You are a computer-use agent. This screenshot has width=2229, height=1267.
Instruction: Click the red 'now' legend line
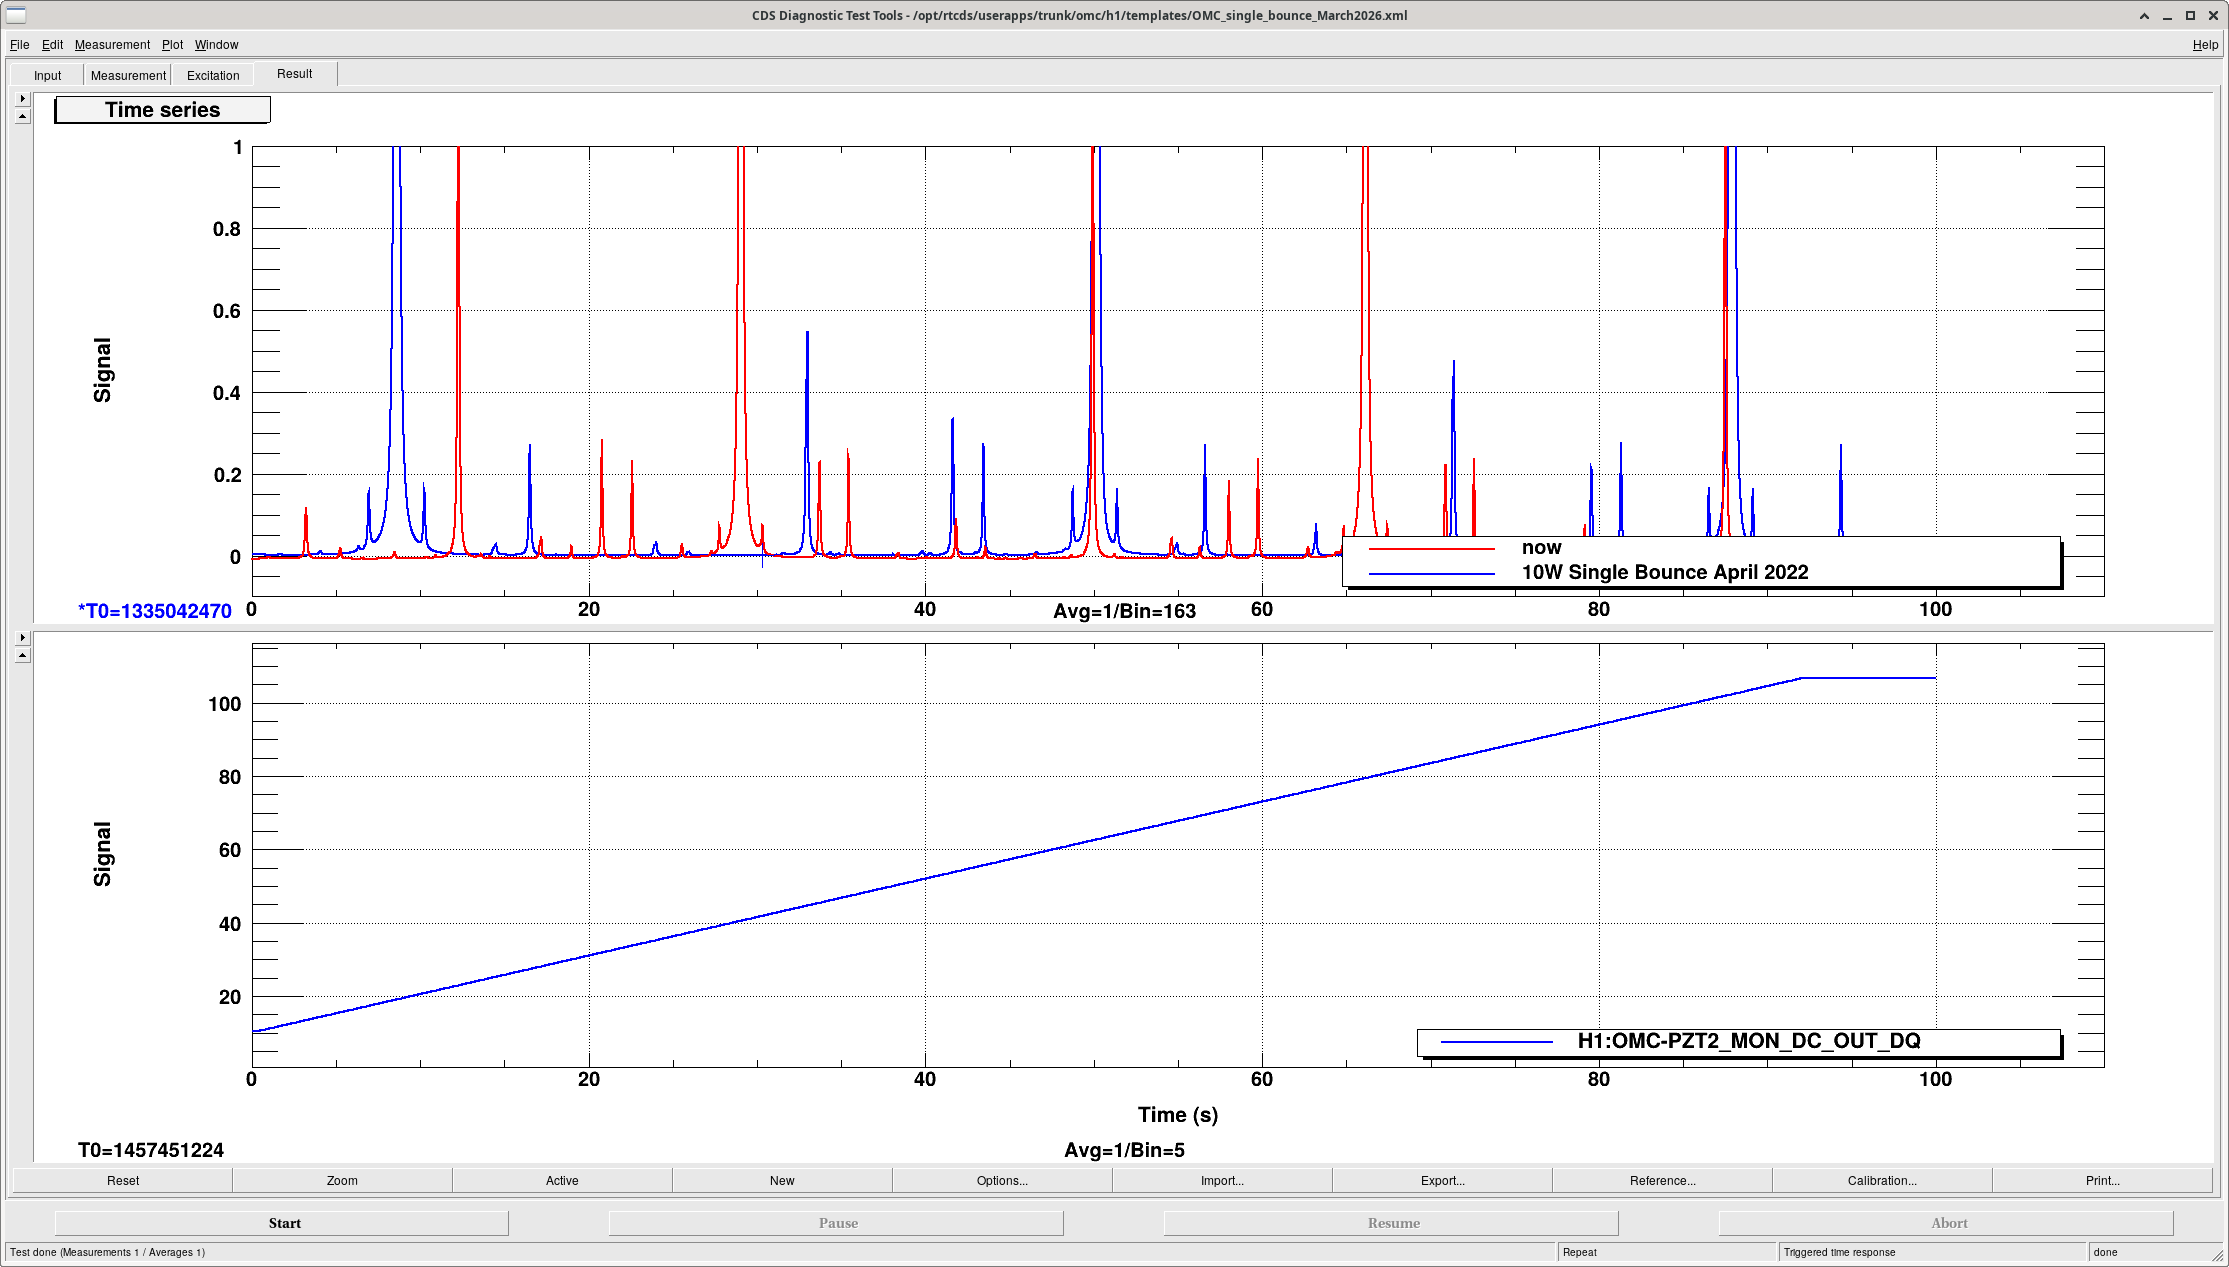coord(1431,549)
